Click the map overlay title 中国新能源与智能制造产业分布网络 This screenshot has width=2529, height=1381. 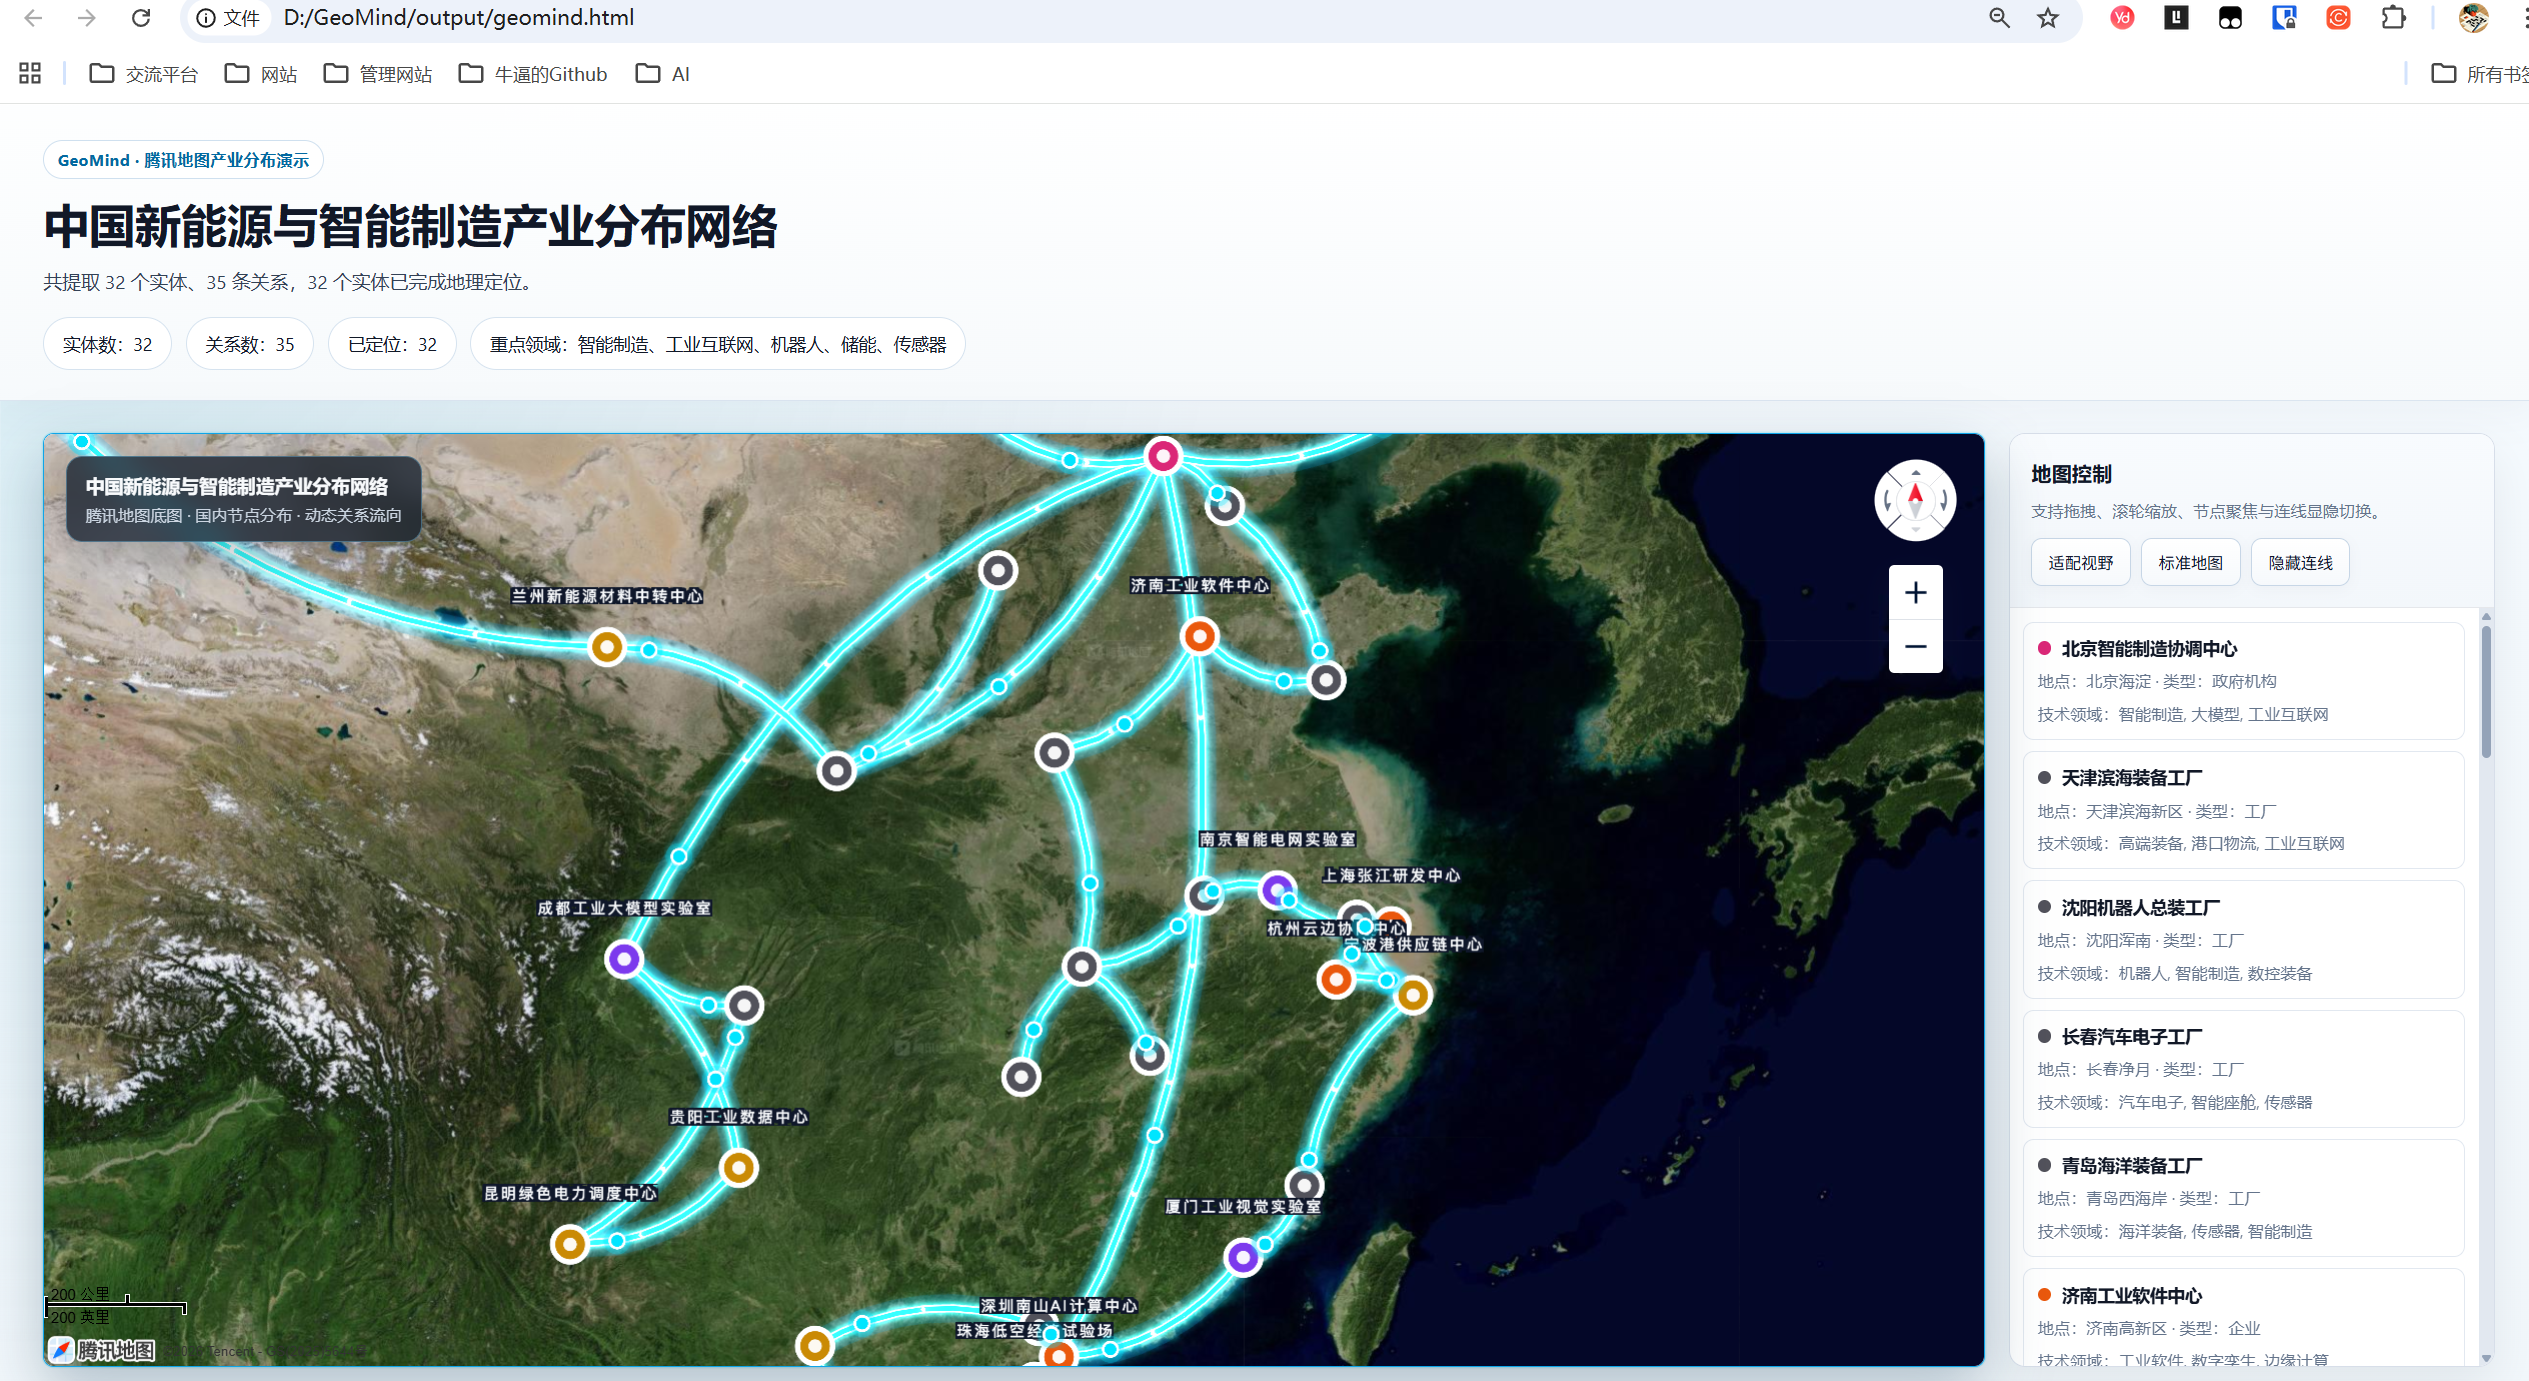(237, 486)
